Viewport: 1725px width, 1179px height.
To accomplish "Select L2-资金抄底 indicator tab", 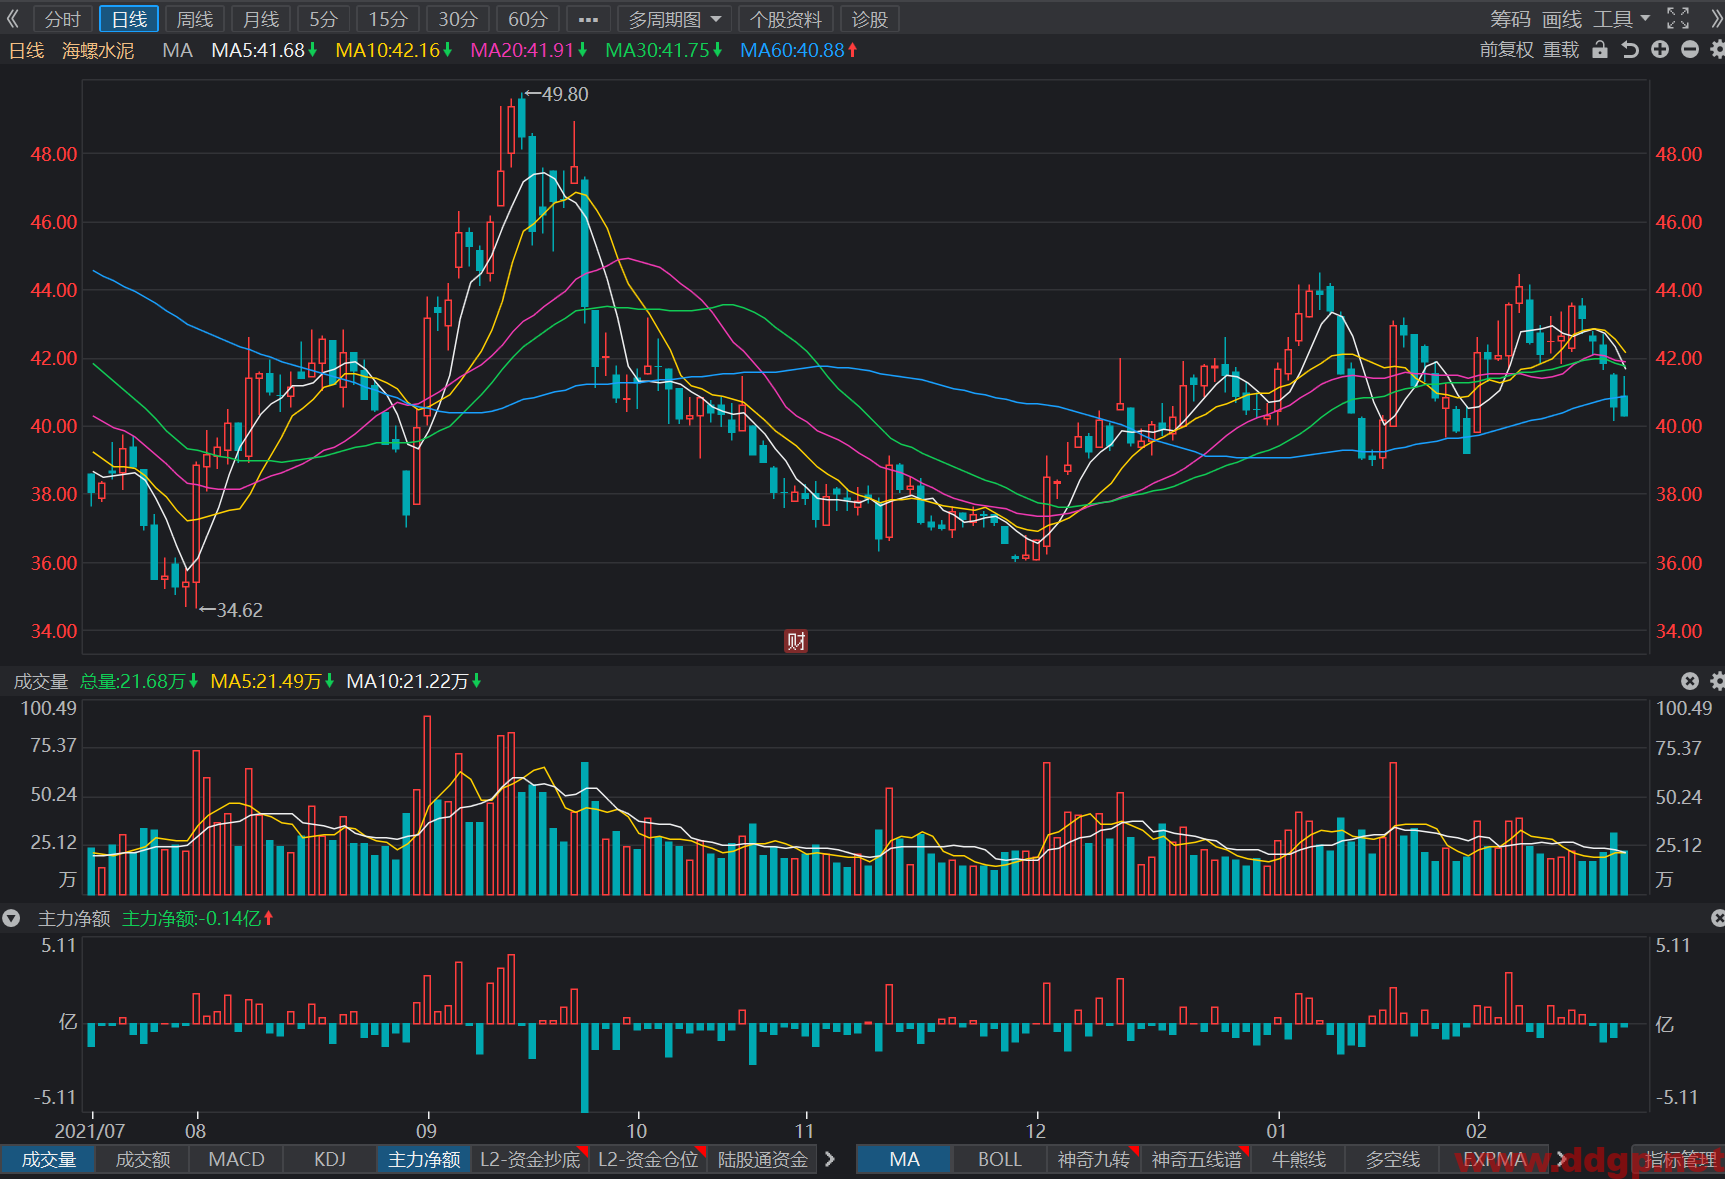I will (x=530, y=1159).
